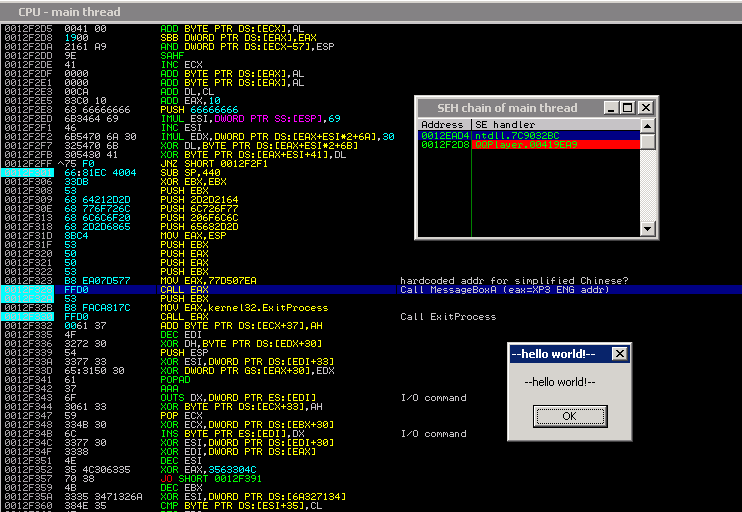Click the Address column header
The height and width of the screenshot is (512, 742).
coord(444,124)
